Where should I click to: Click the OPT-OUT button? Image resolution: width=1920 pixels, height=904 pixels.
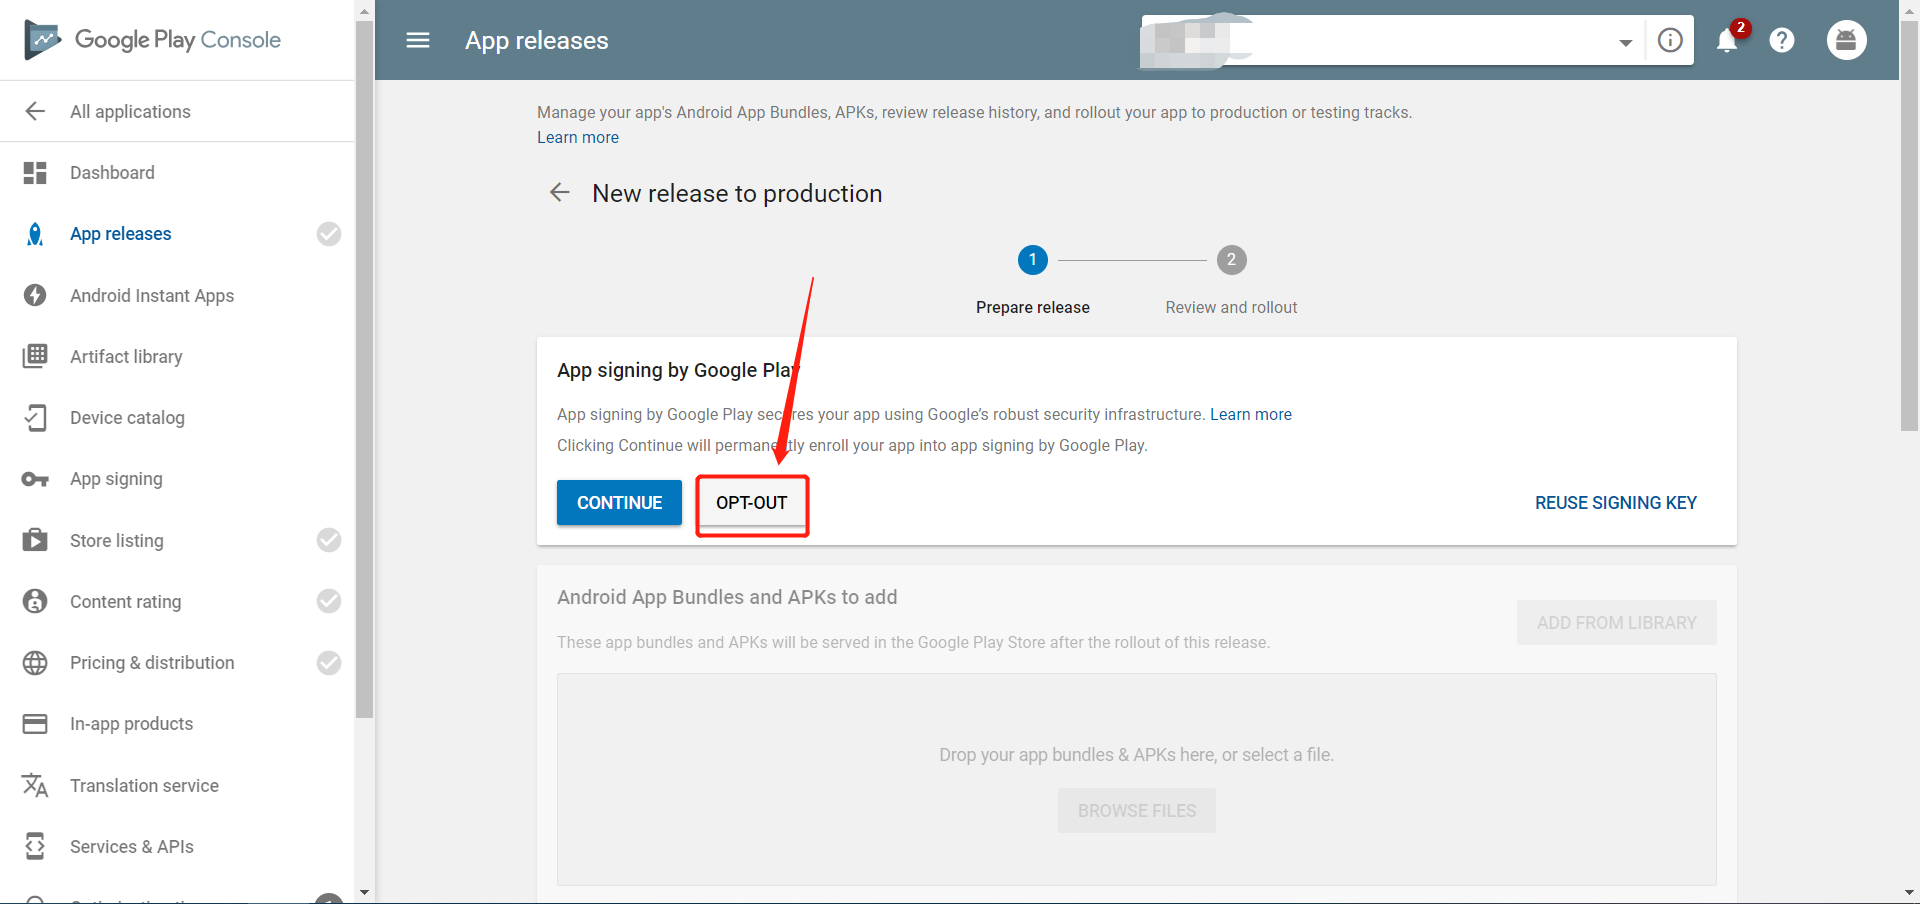tap(752, 502)
